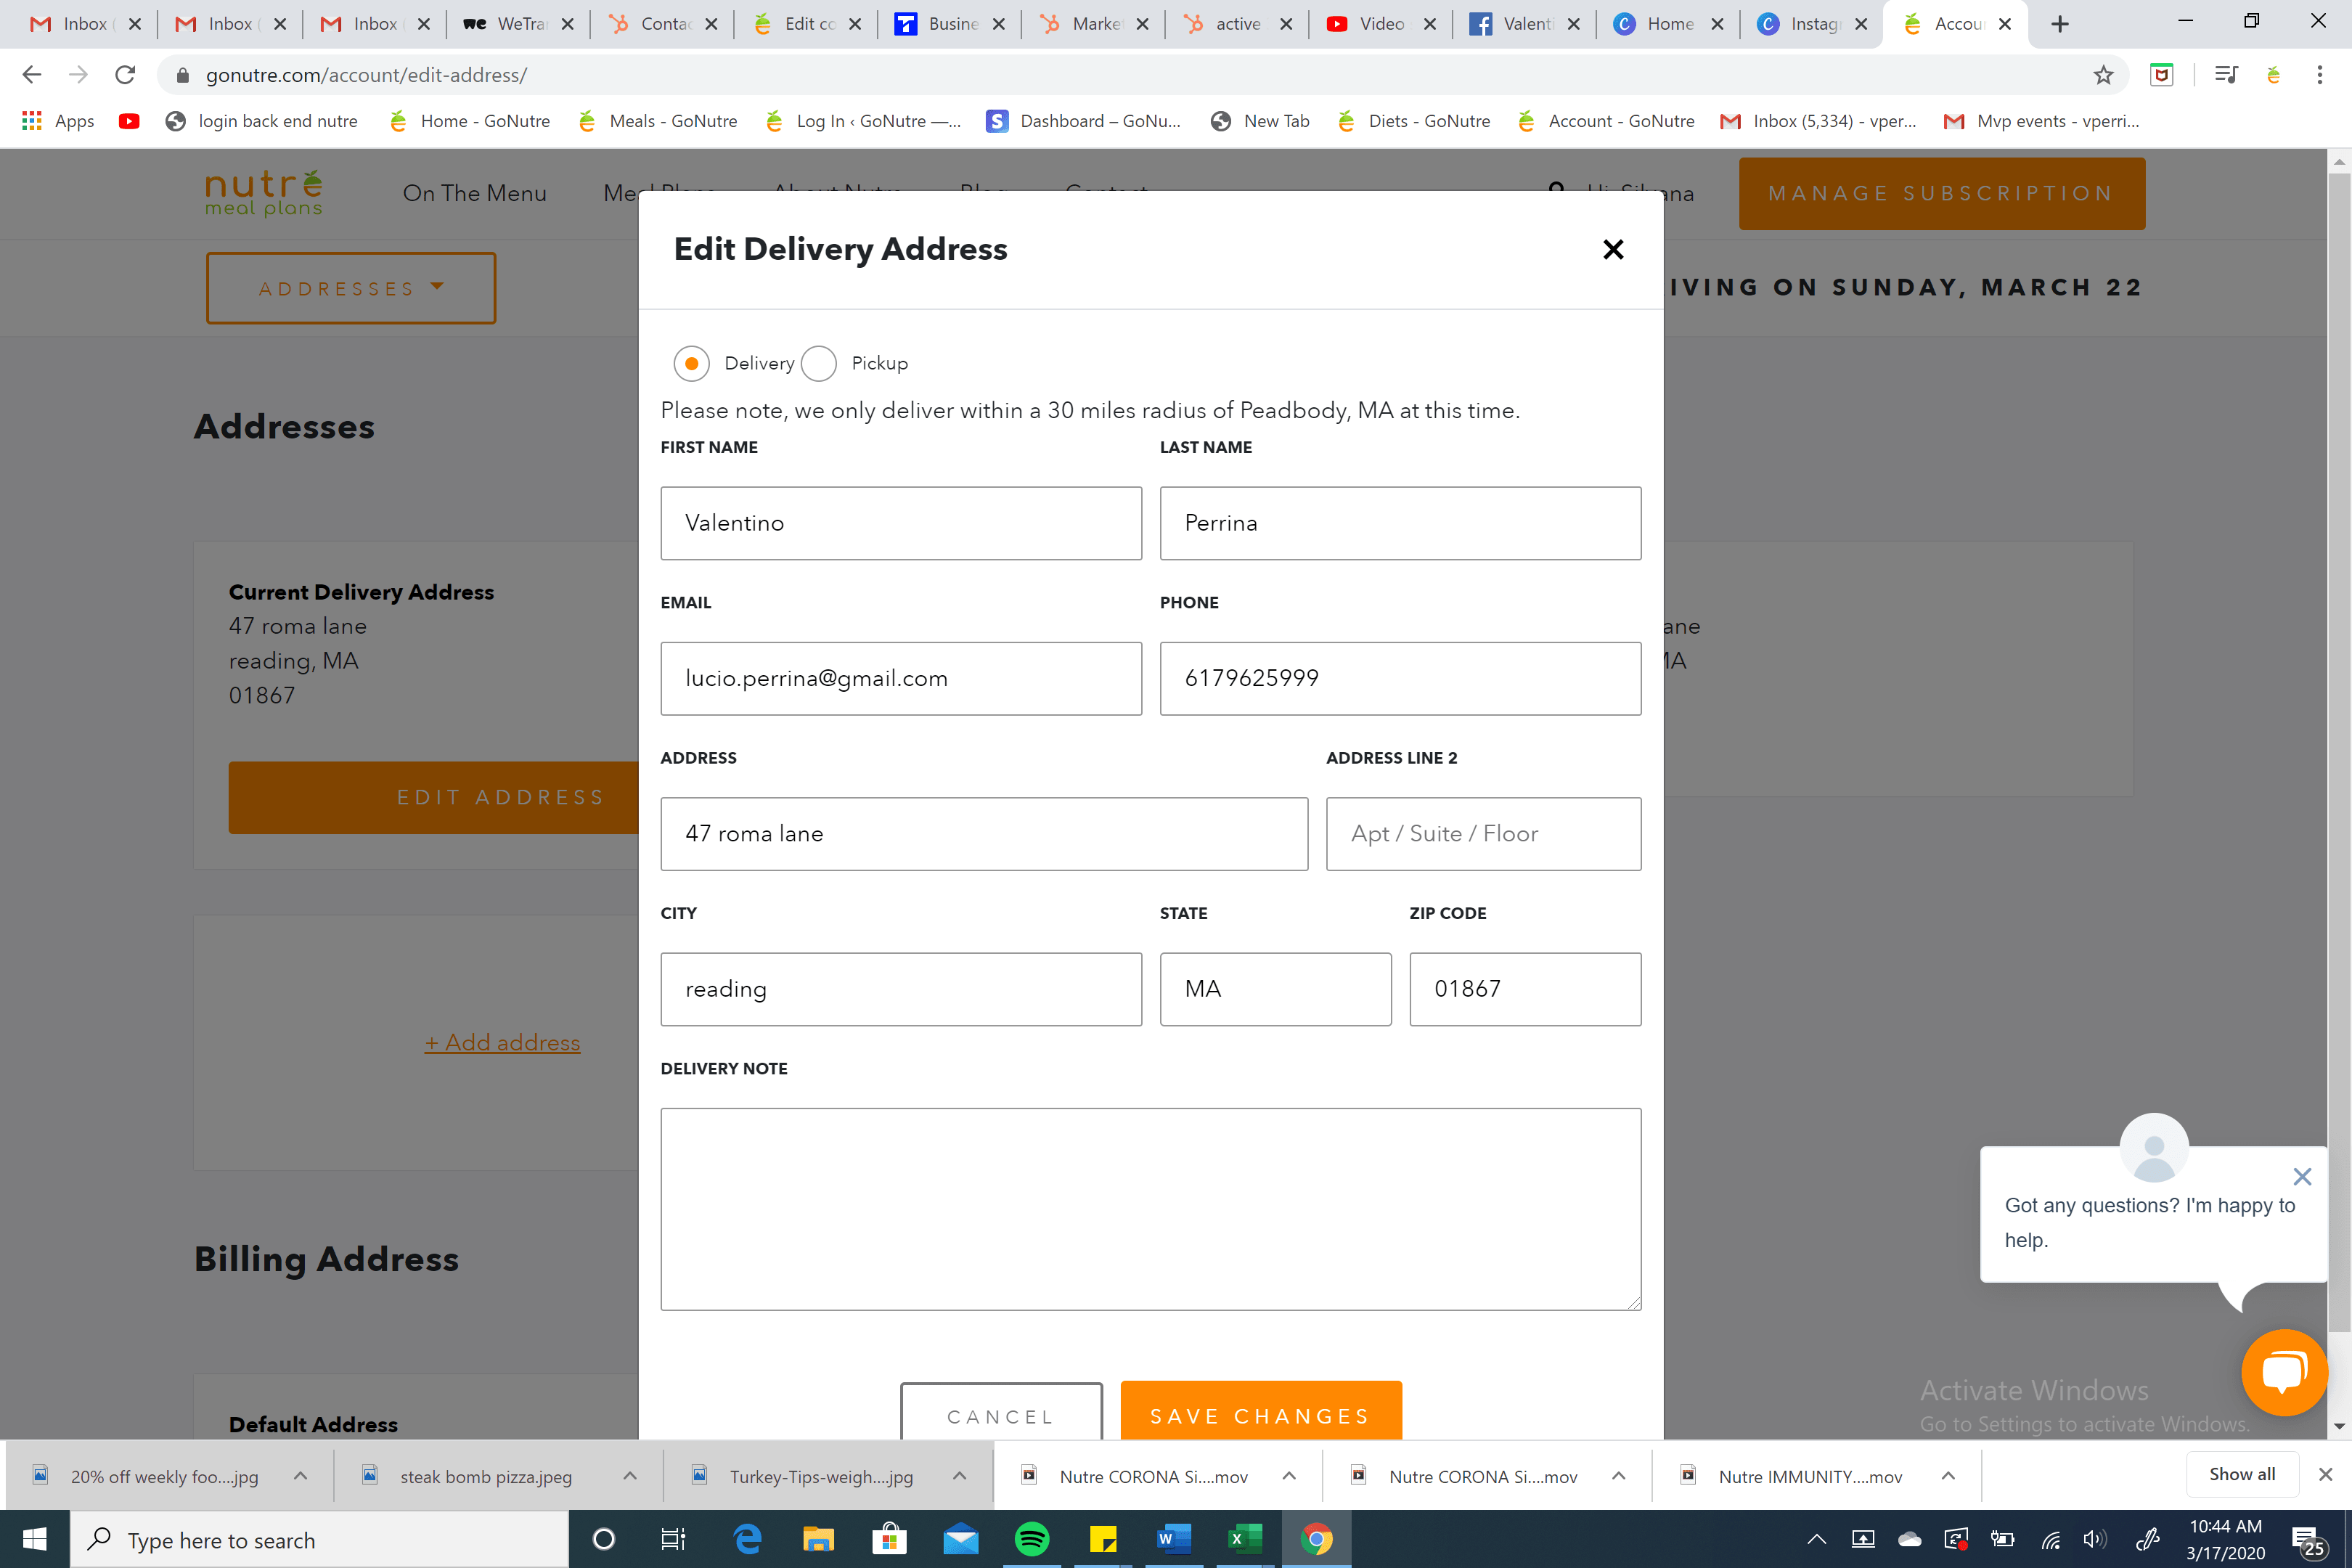
Task: Click the Save Changes button
Action: pyautogui.click(x=1260, y=1412)
